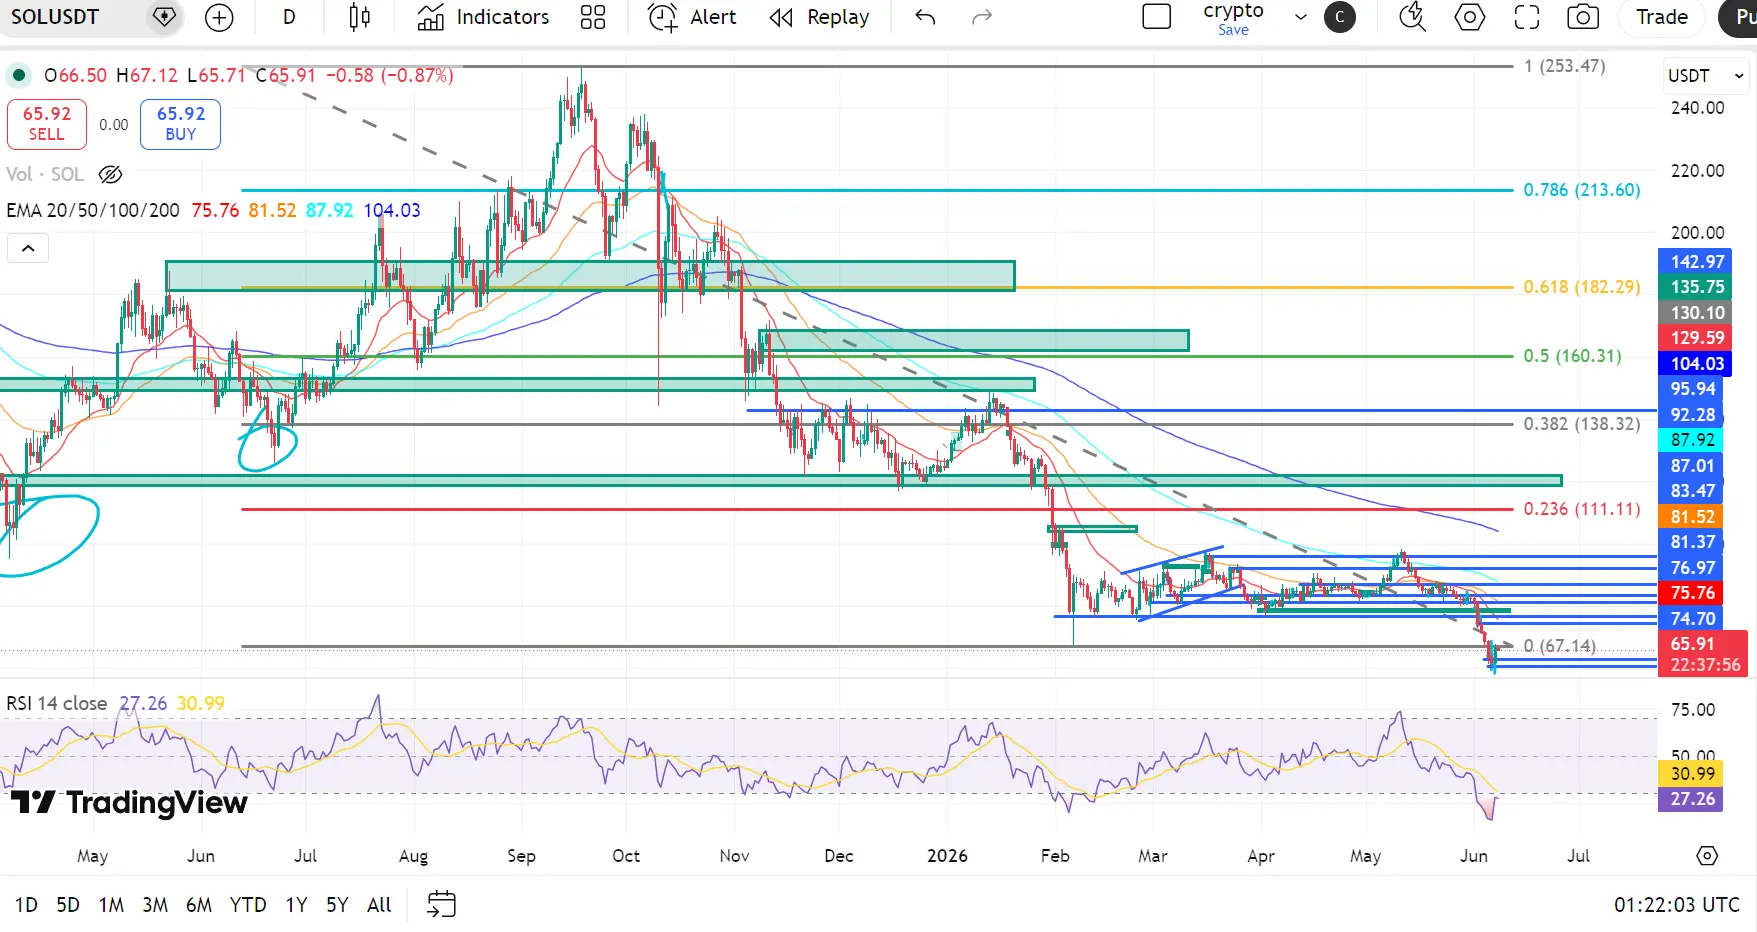Viewport: 1757px width, 932px height.
Task: Select the RSI 14 close indicator legend
Action: click(x=57, y=703)
